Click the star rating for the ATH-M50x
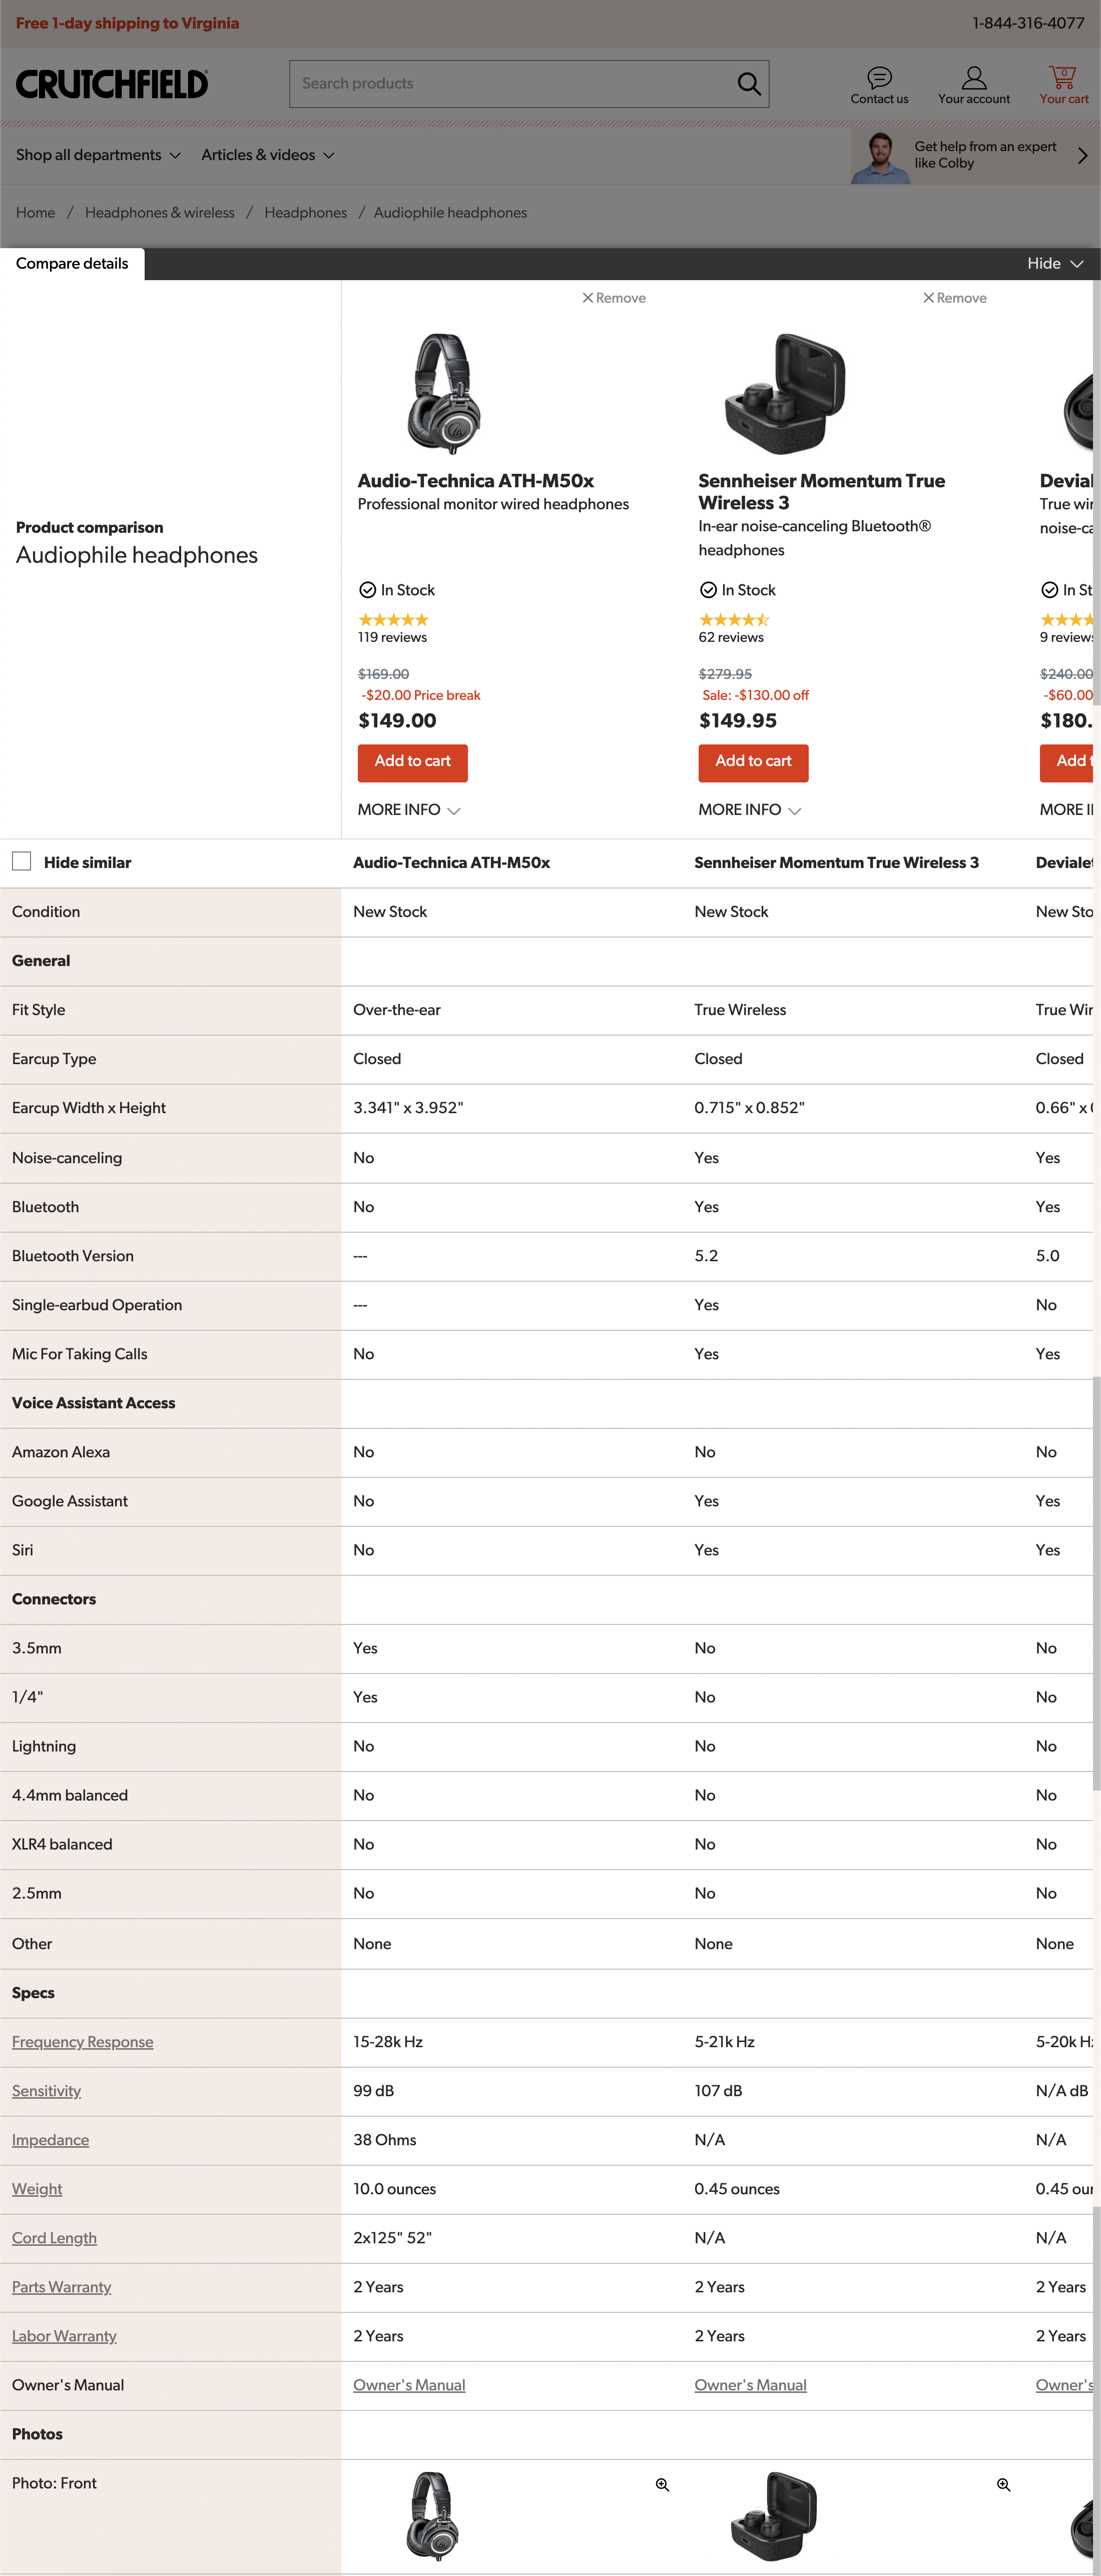This screenshot has width=1101, height=2576. point(393,619)
